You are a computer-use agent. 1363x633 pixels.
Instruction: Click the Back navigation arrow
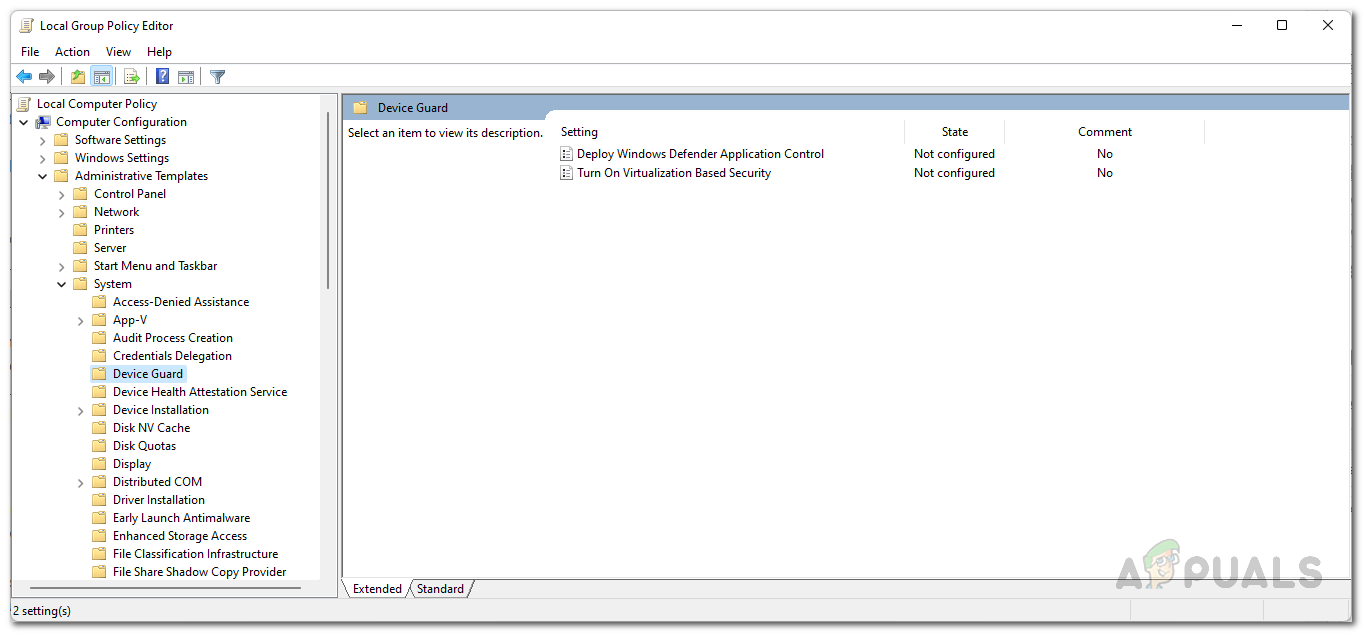pos(24,76)
